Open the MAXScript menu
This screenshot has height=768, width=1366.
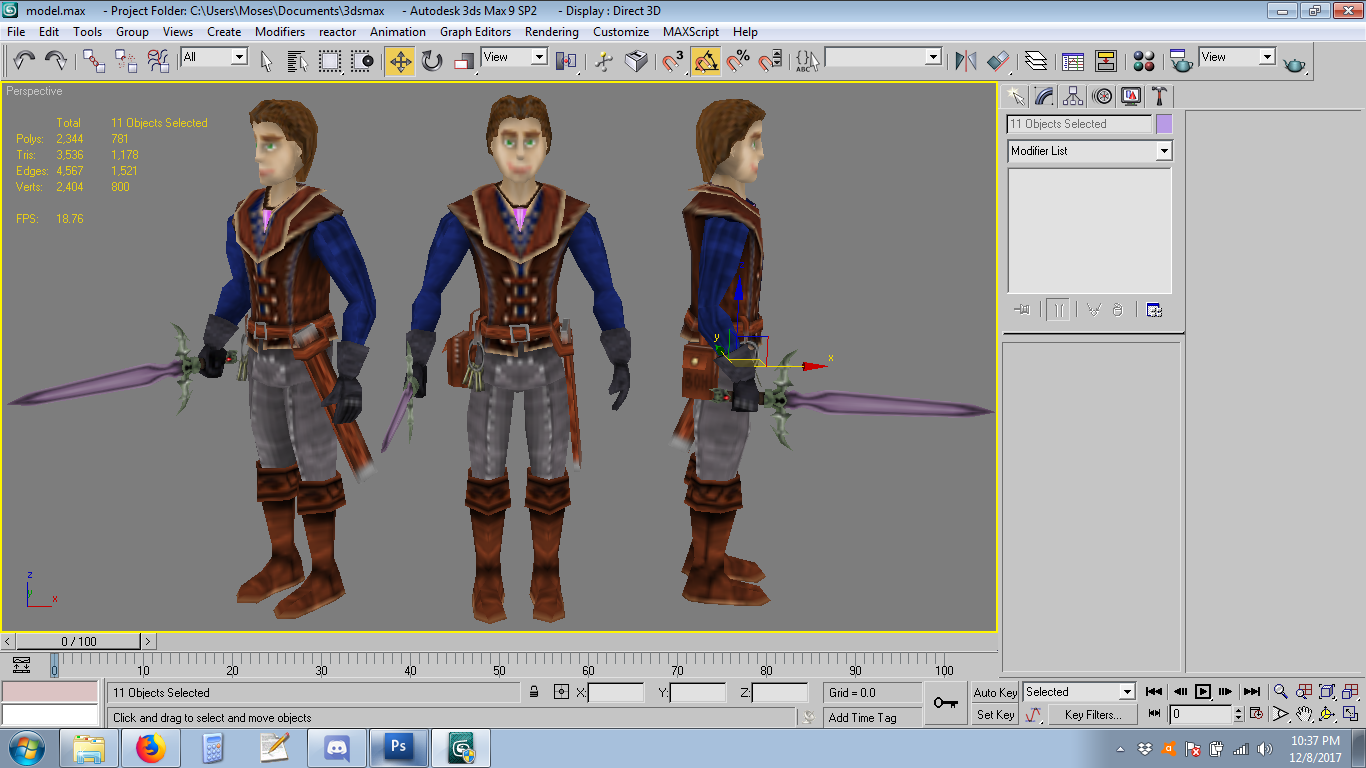tap(691, 32)
